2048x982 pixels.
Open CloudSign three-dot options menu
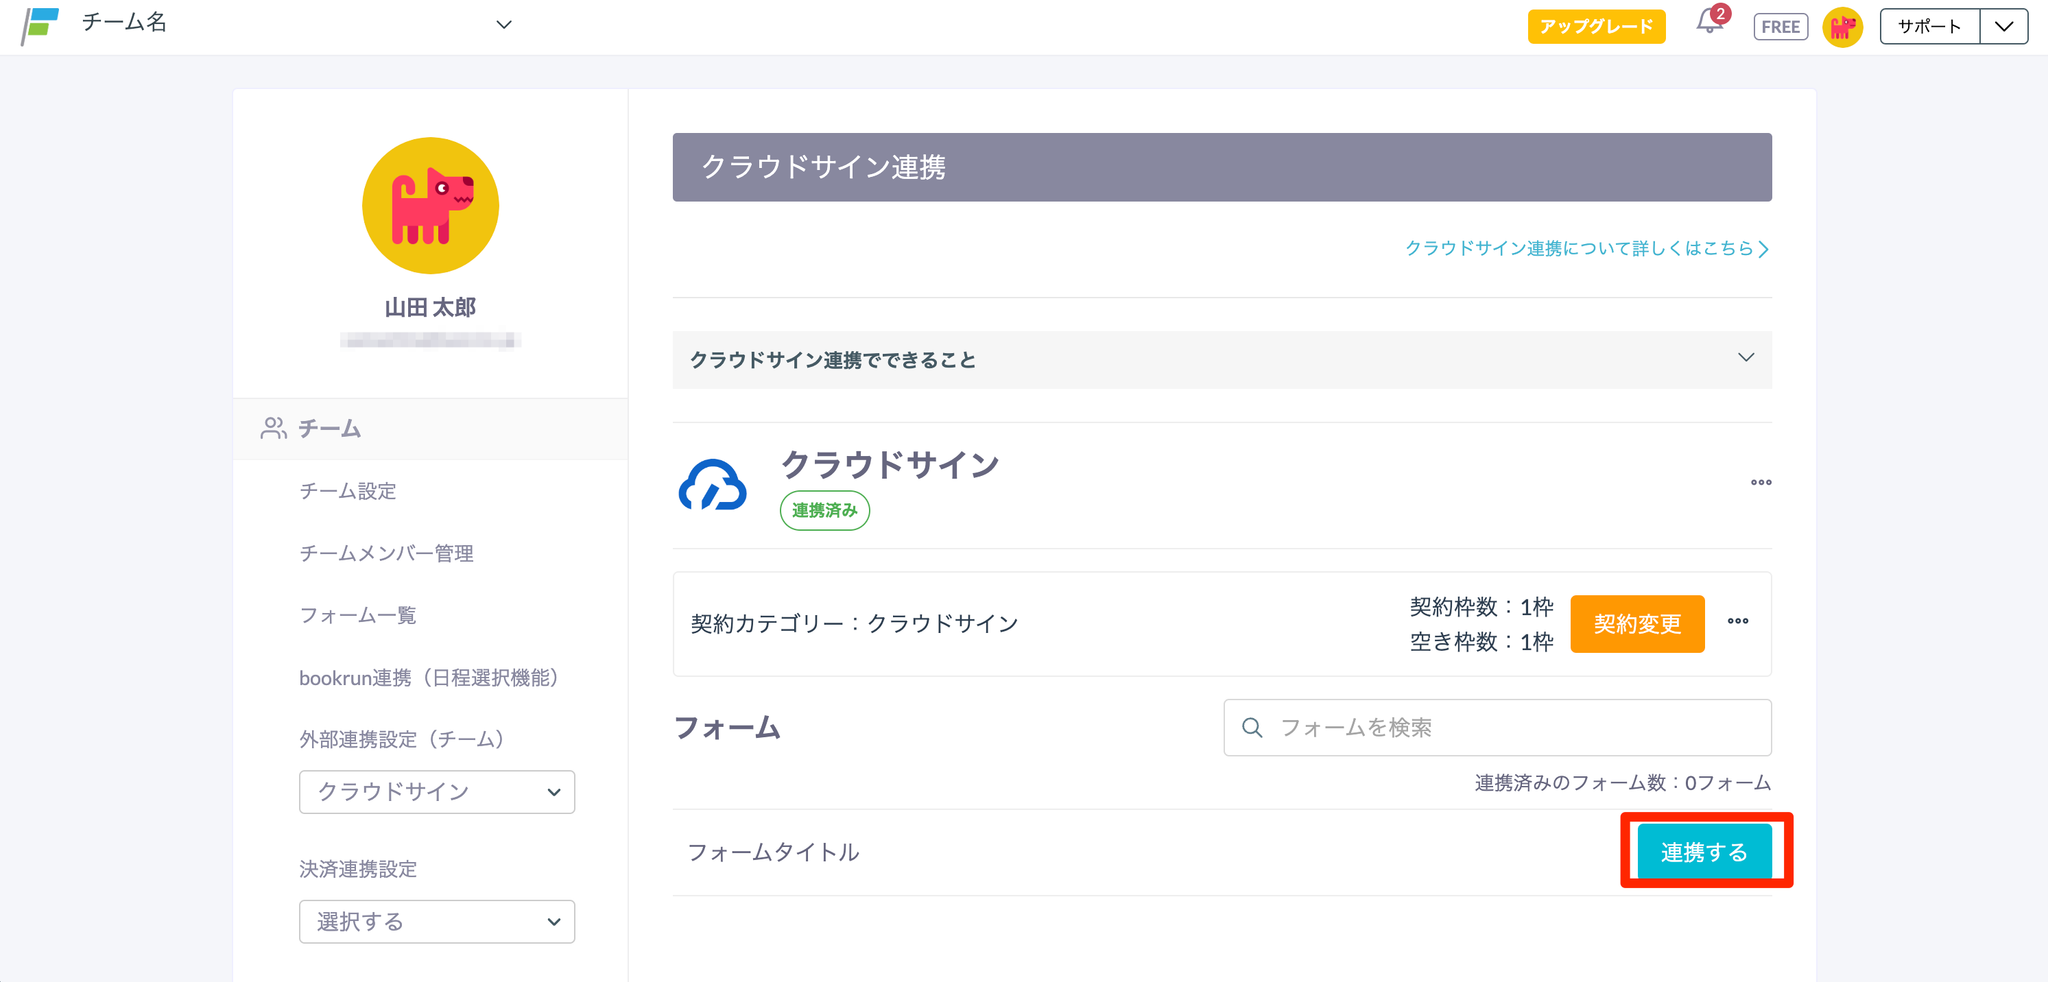[x=1760, y=483]
